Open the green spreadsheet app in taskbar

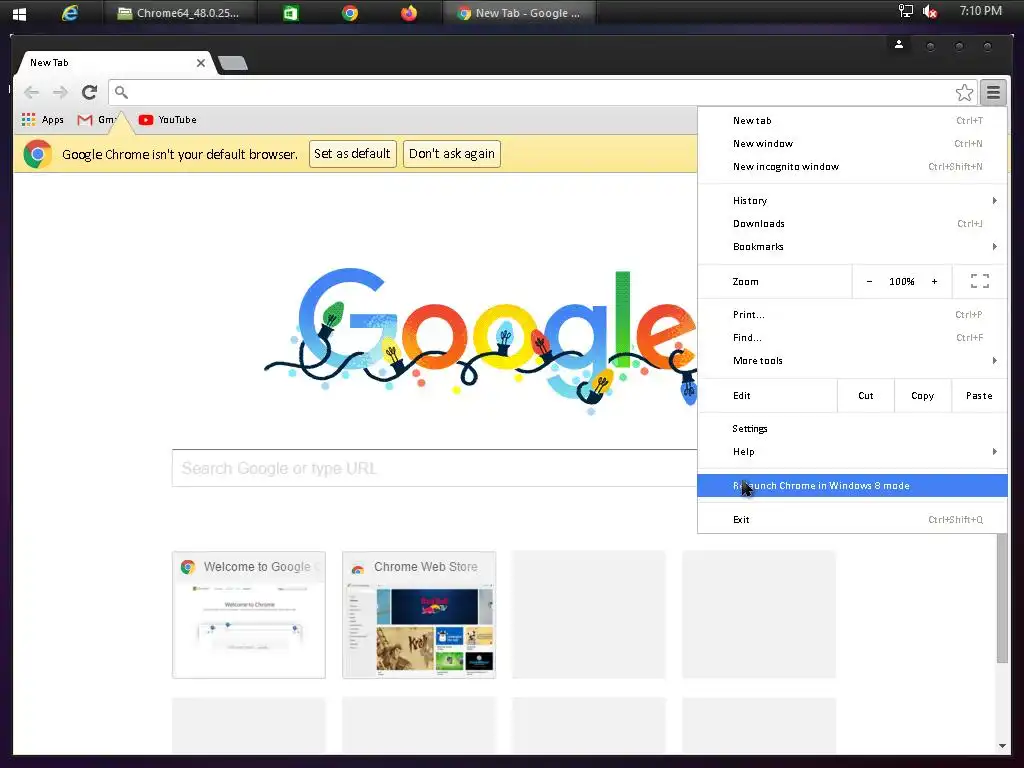click(x=291, y=13)
